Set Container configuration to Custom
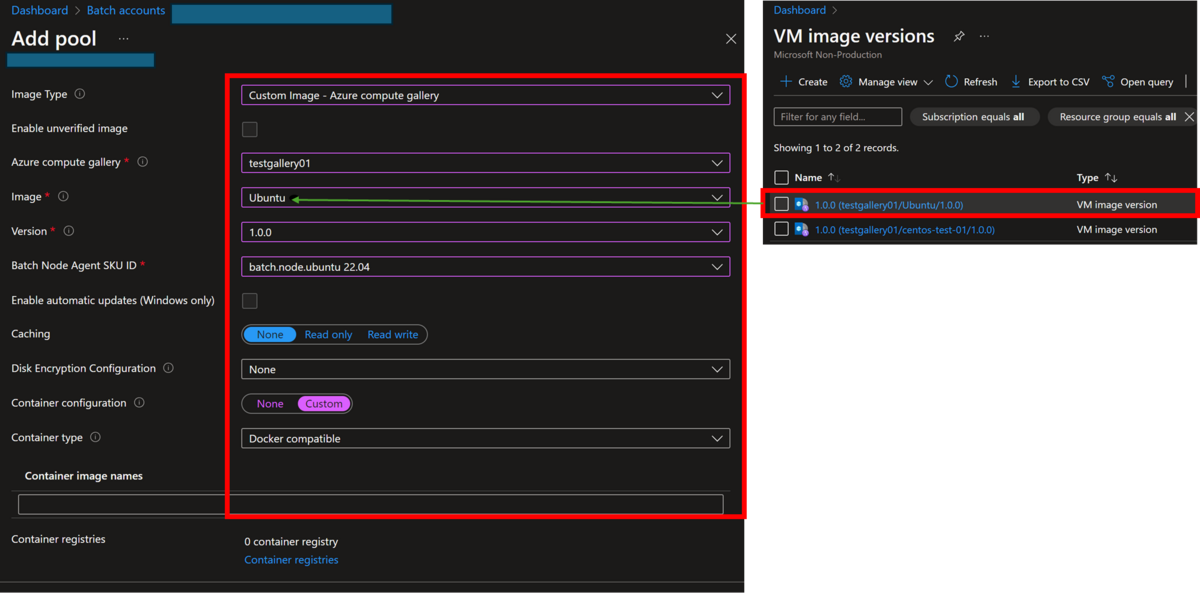1200x593 pixels. pos(324,404)
